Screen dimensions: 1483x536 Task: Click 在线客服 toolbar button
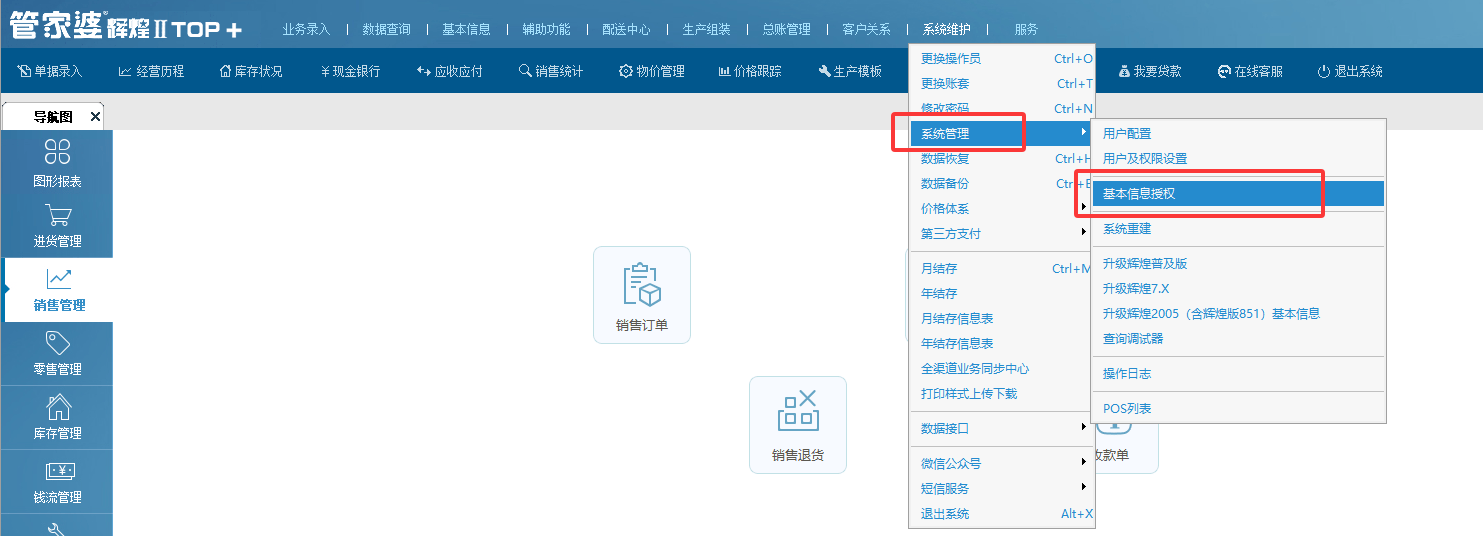point(1249,71)
